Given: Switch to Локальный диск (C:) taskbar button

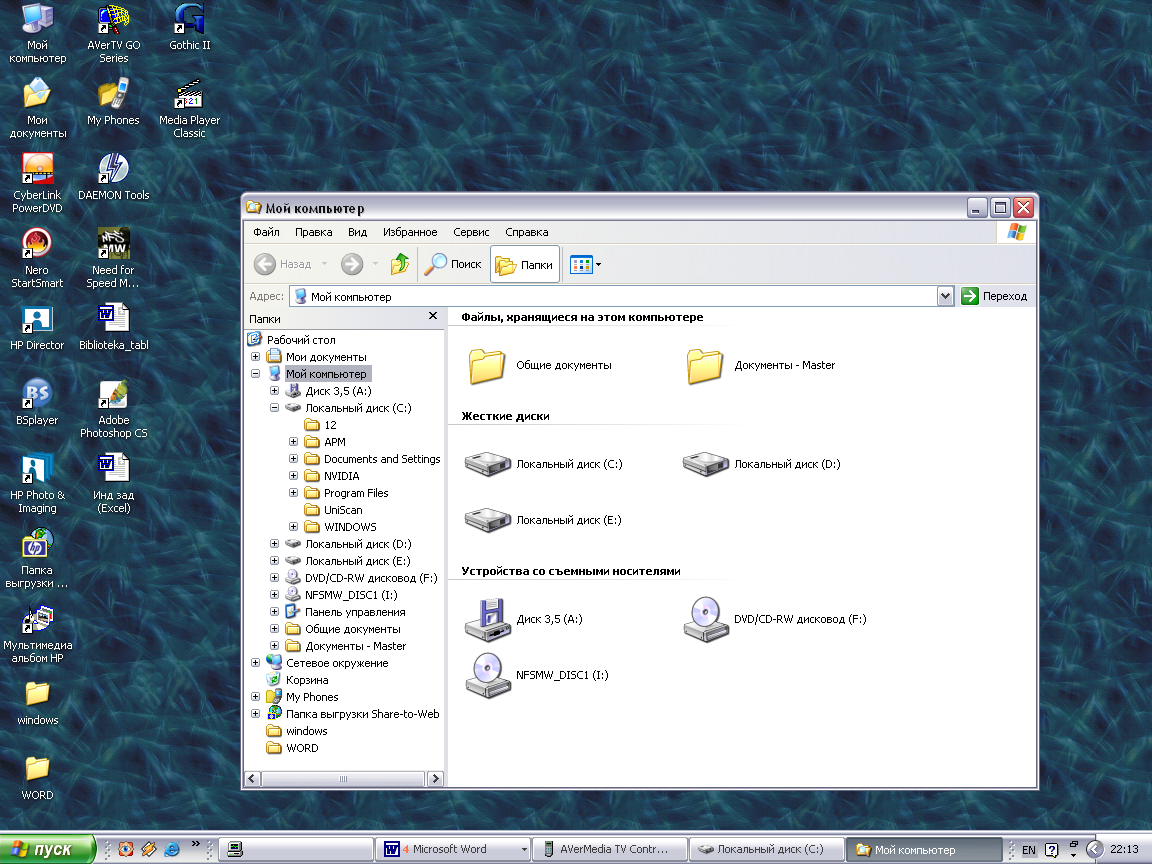Looking at the screenshot, I should 766,849.
